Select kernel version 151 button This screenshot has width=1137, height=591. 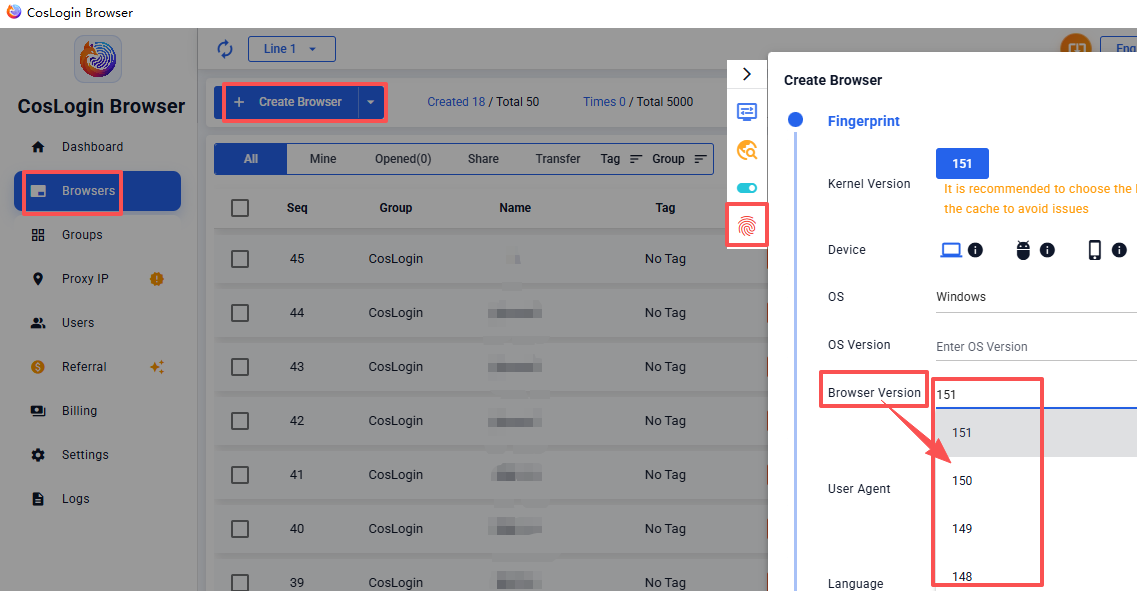[x=962, y=164]
